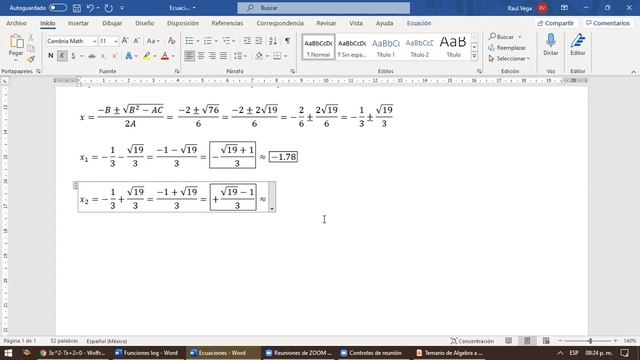
Task: Click the ribbon display options icon
Action: pyautogui.click(x=564, y=8)
